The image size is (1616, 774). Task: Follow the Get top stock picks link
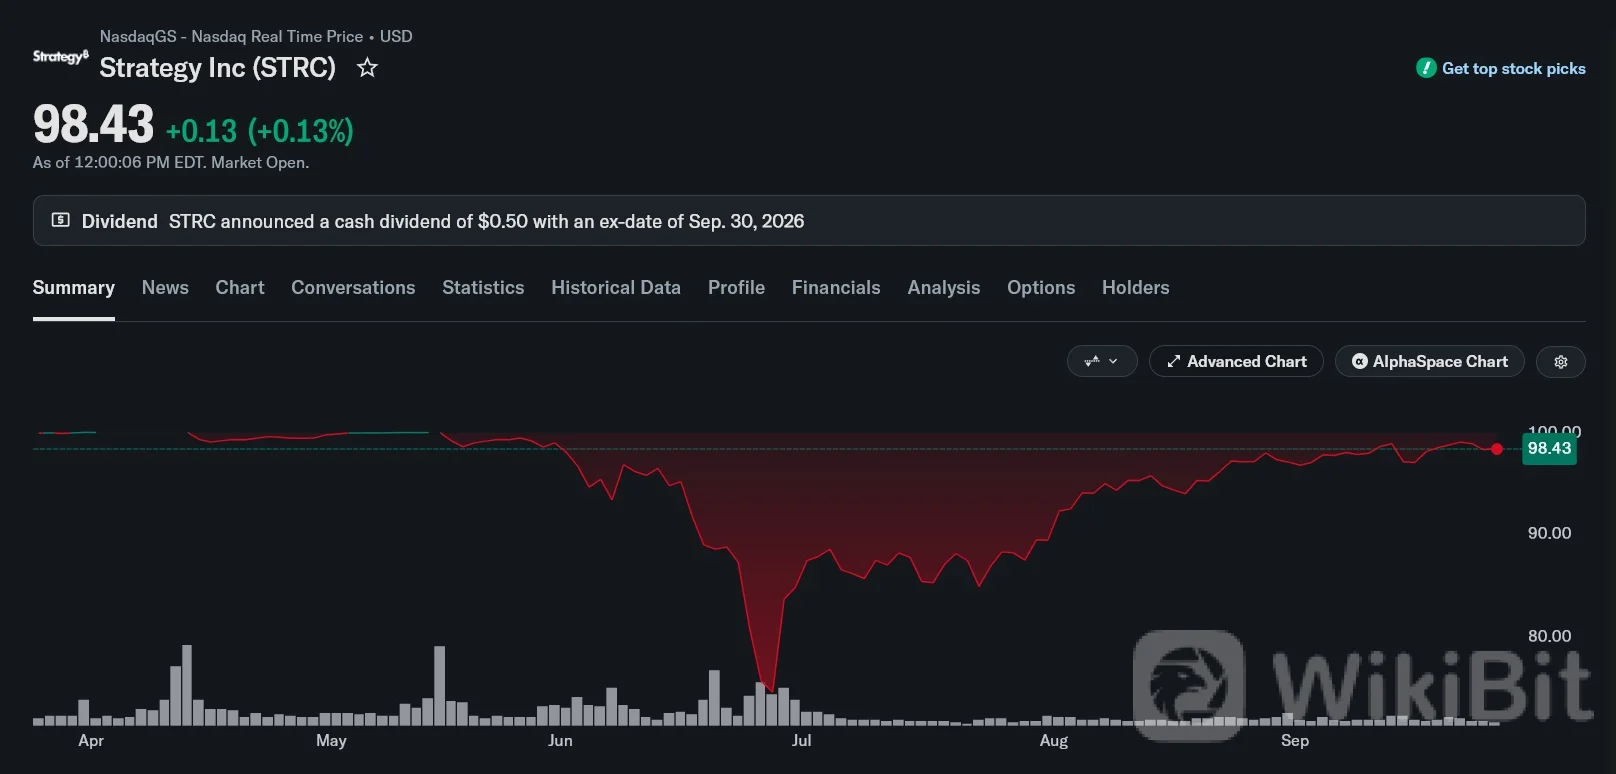[x=1514, y=68]
